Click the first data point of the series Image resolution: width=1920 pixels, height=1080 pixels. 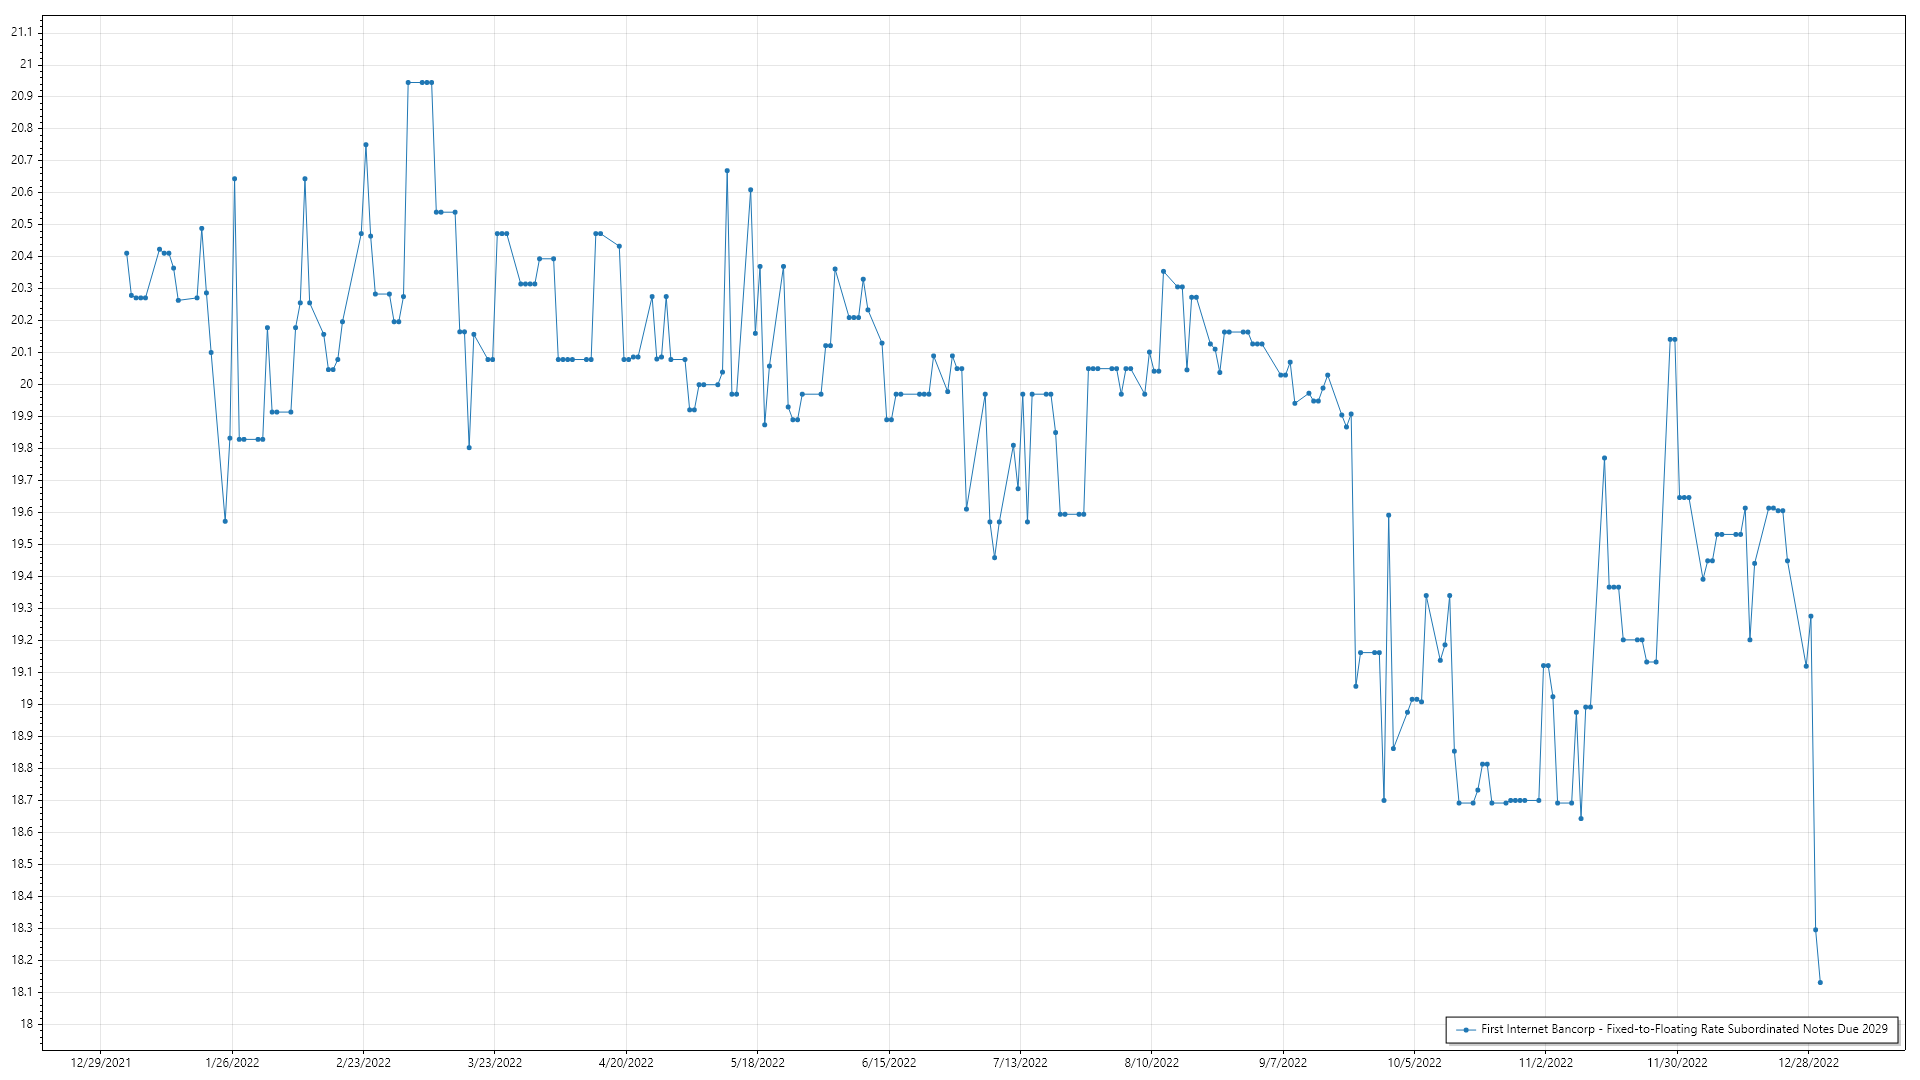pos(126,253)
